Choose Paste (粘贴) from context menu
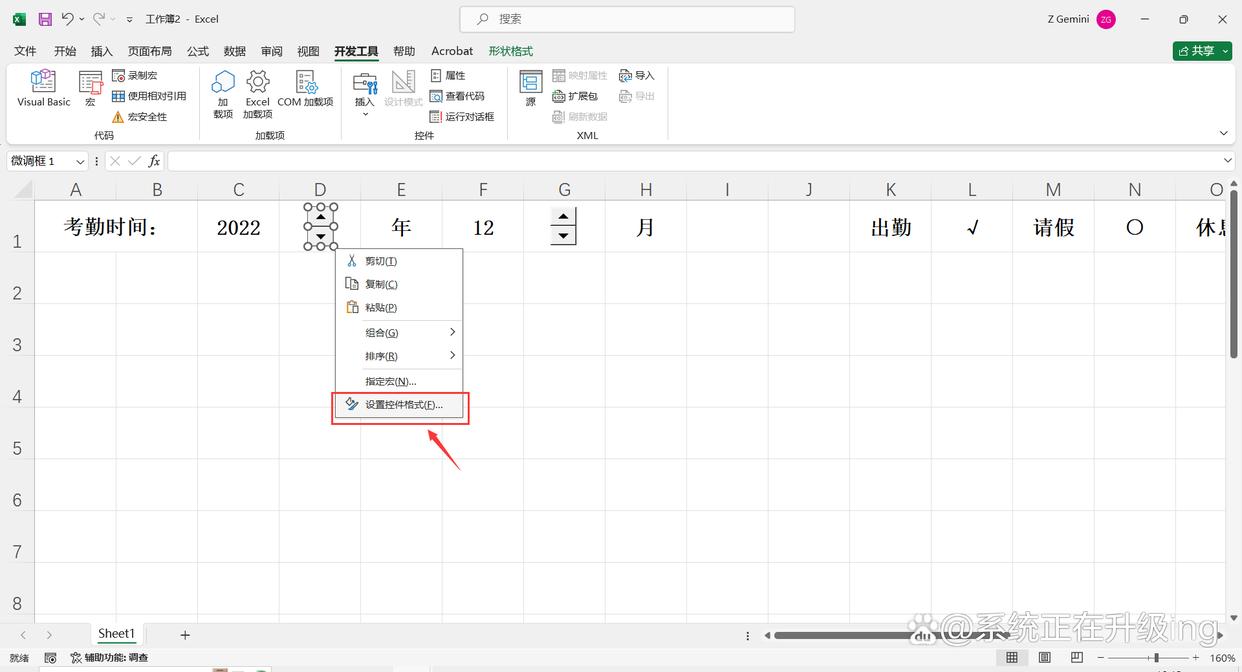 click(399, 308)
